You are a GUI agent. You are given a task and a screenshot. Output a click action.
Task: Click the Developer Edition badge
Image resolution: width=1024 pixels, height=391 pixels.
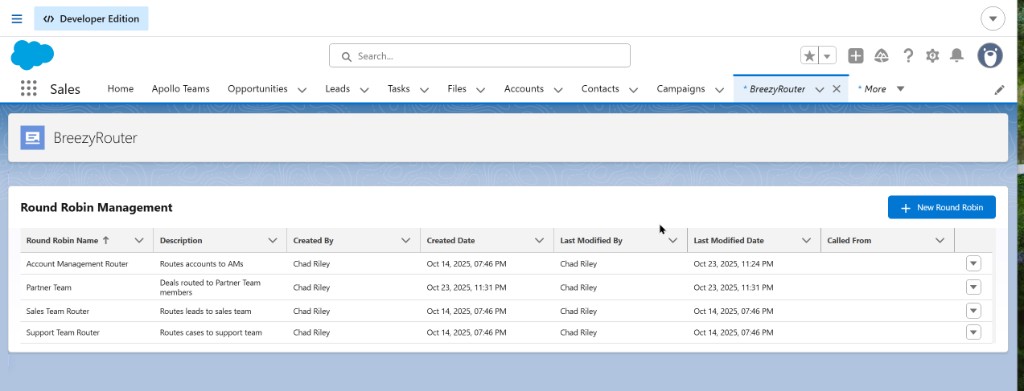(91, 19)
